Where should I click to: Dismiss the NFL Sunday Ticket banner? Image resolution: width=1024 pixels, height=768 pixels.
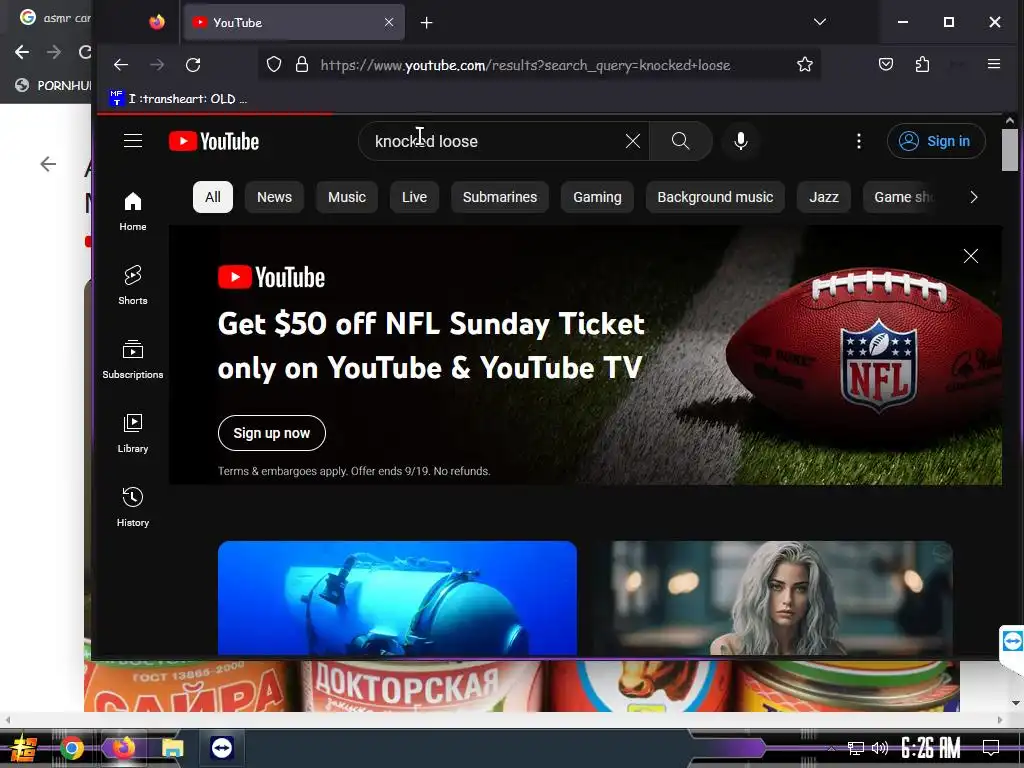coord(970,256)
